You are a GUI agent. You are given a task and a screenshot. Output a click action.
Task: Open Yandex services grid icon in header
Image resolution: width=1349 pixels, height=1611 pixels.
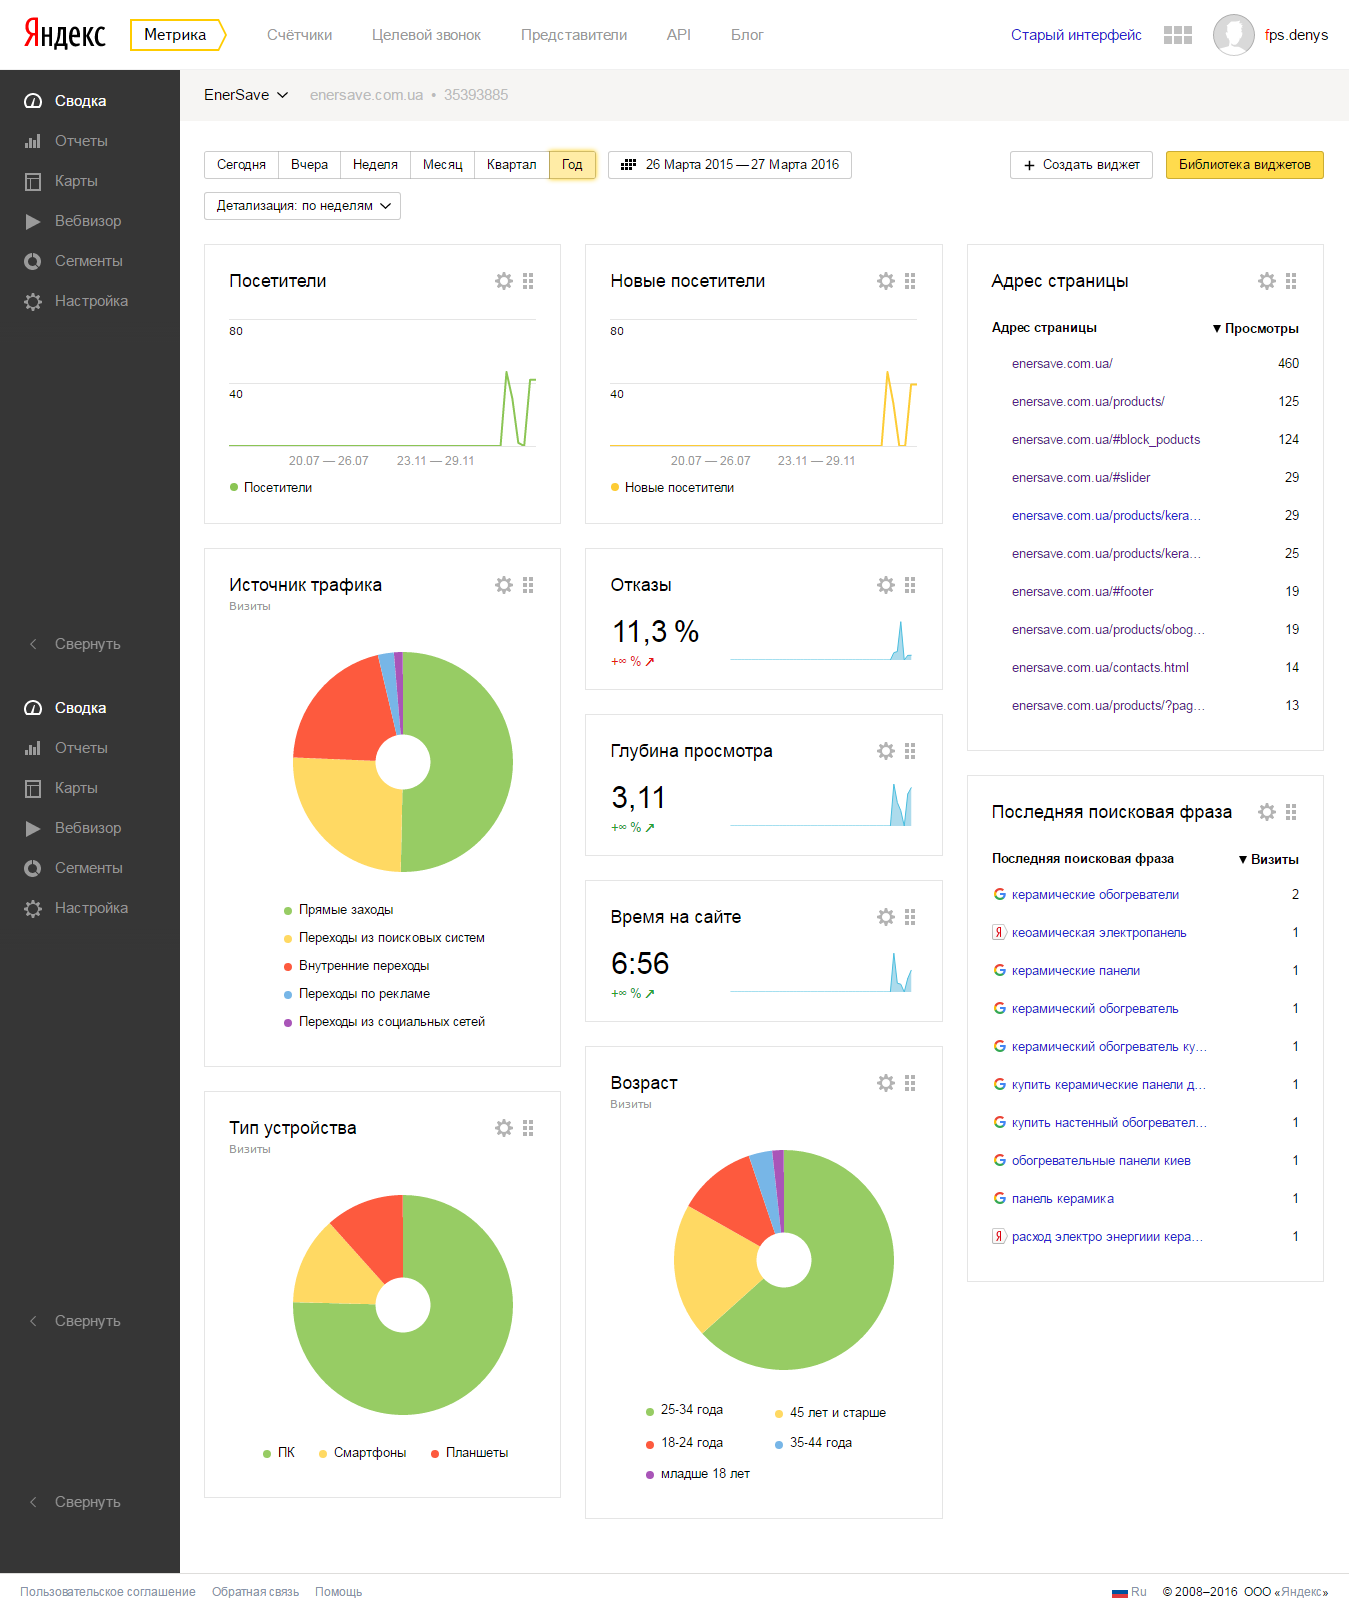(x=1178, y=35)
